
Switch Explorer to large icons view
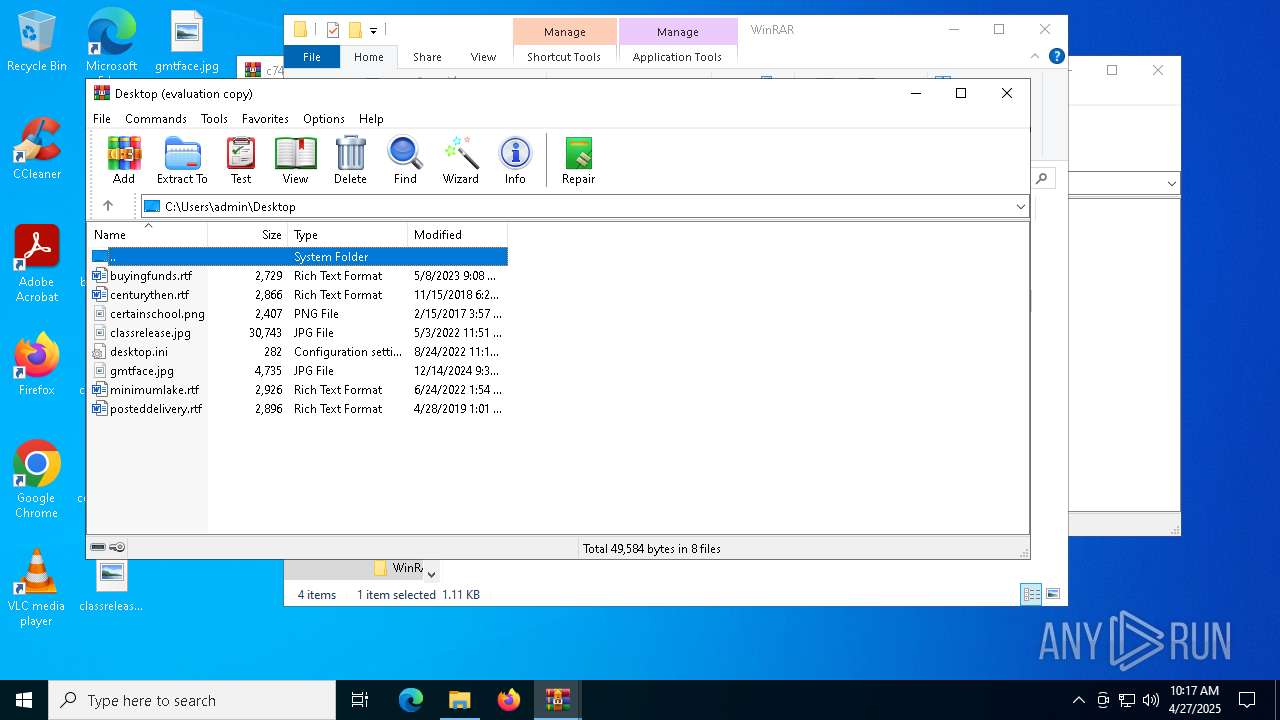tap(1052, 594)
